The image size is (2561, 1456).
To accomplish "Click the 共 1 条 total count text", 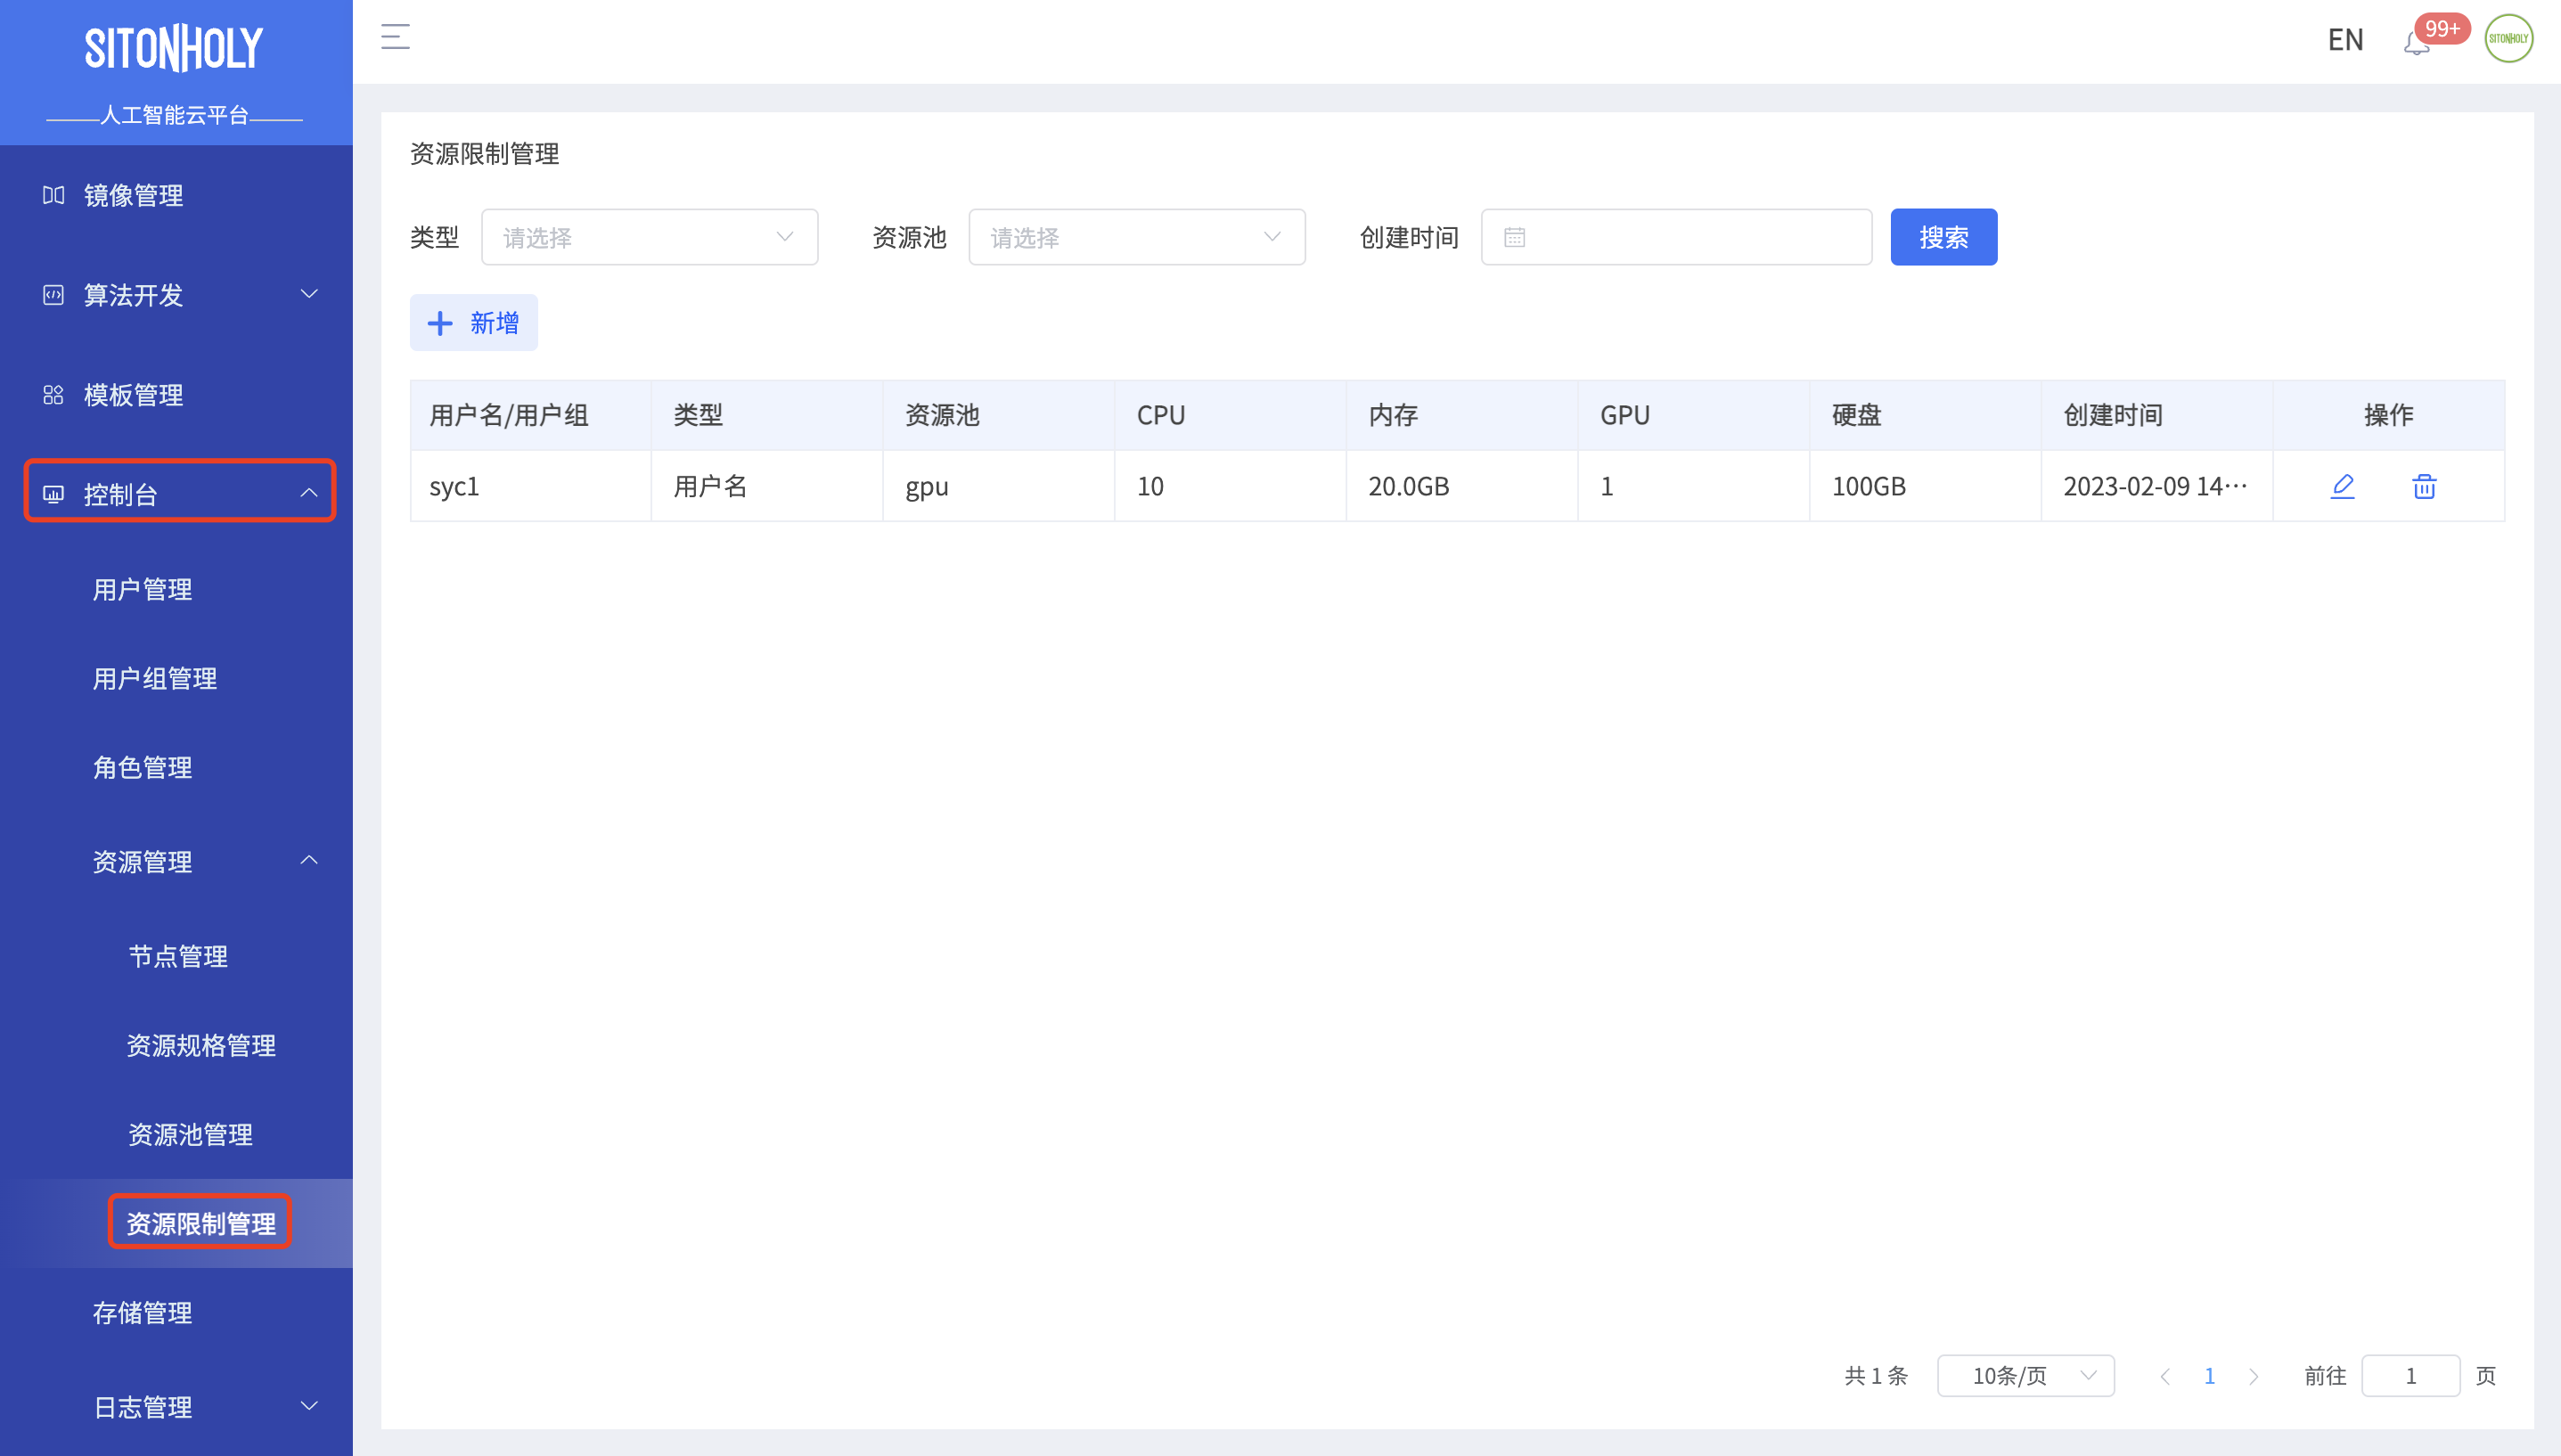I will coord(1876,1376).
